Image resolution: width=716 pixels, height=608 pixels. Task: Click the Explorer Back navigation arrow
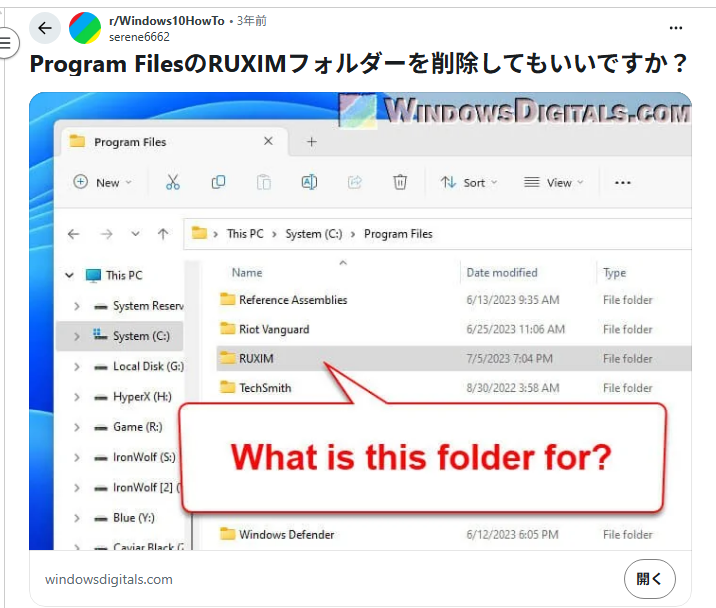point(74,234)
